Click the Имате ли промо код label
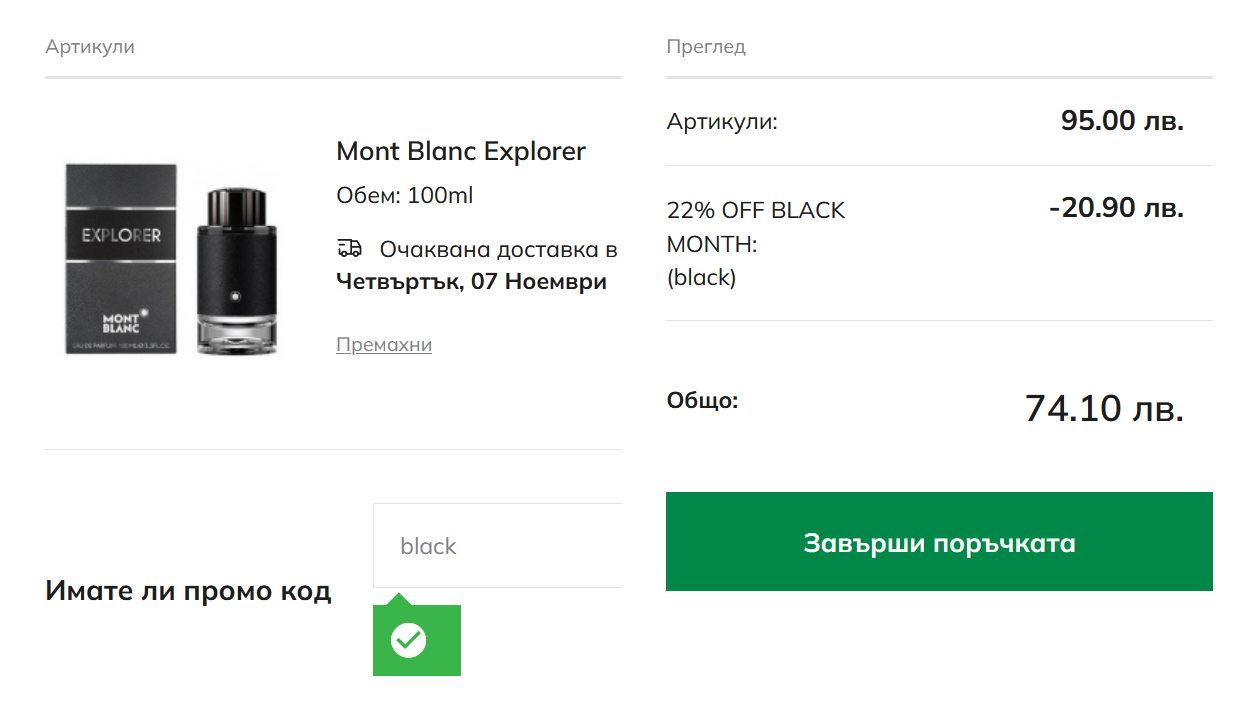This screenshot has width=1246, height=711. point(188,591)
